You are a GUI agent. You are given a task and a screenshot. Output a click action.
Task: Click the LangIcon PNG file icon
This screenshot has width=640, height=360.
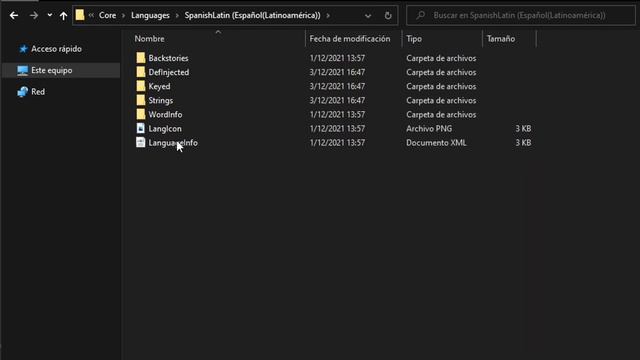click(140, 129)
